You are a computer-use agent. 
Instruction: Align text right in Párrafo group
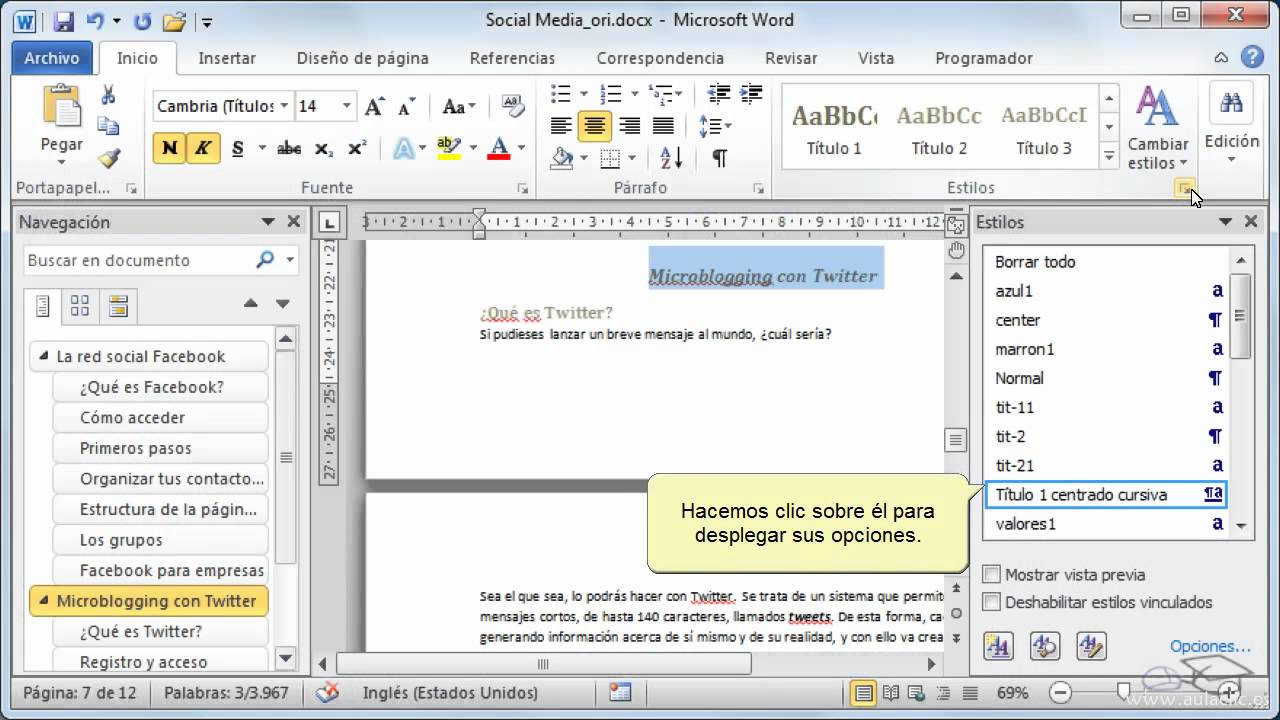pos(629,126)
